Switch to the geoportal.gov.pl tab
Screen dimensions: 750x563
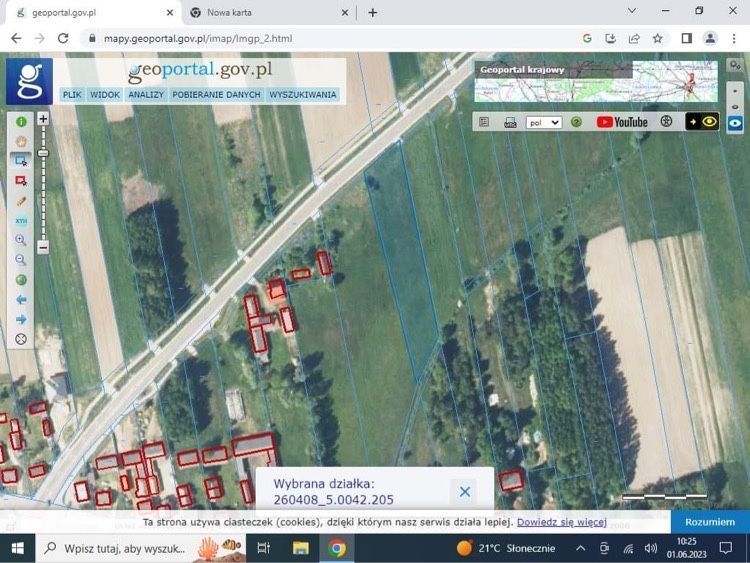pos(93,13)
